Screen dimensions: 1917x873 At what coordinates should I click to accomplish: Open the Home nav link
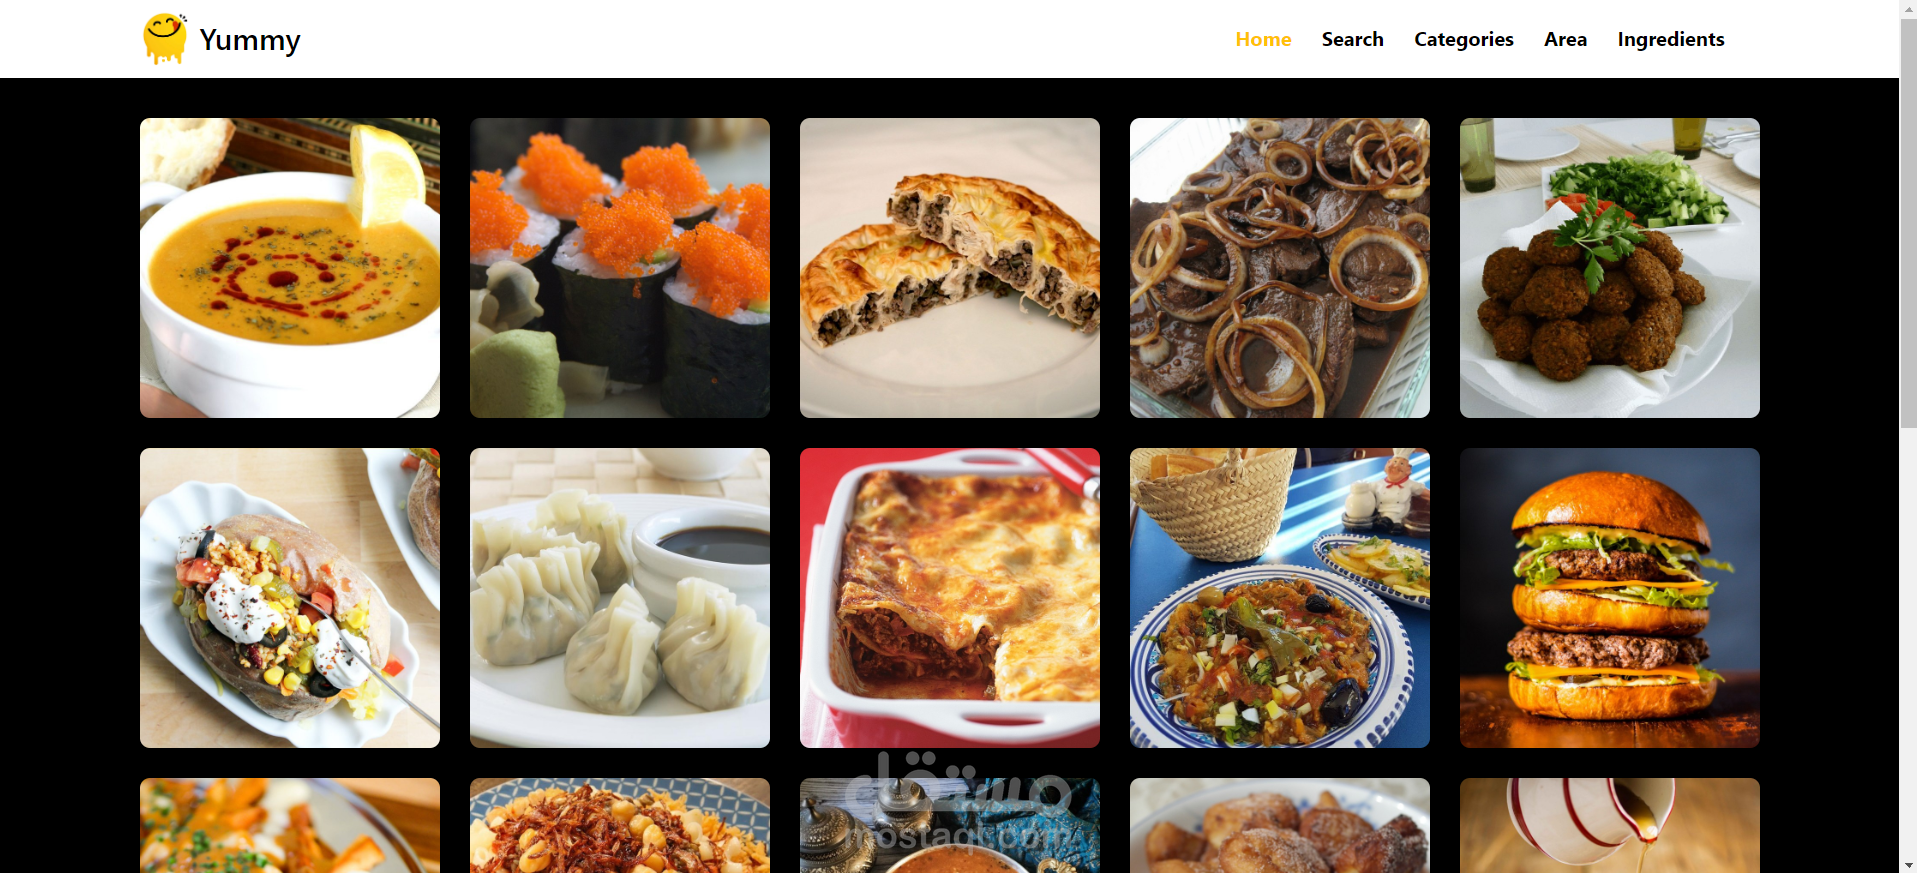(x=1263, y=39)
